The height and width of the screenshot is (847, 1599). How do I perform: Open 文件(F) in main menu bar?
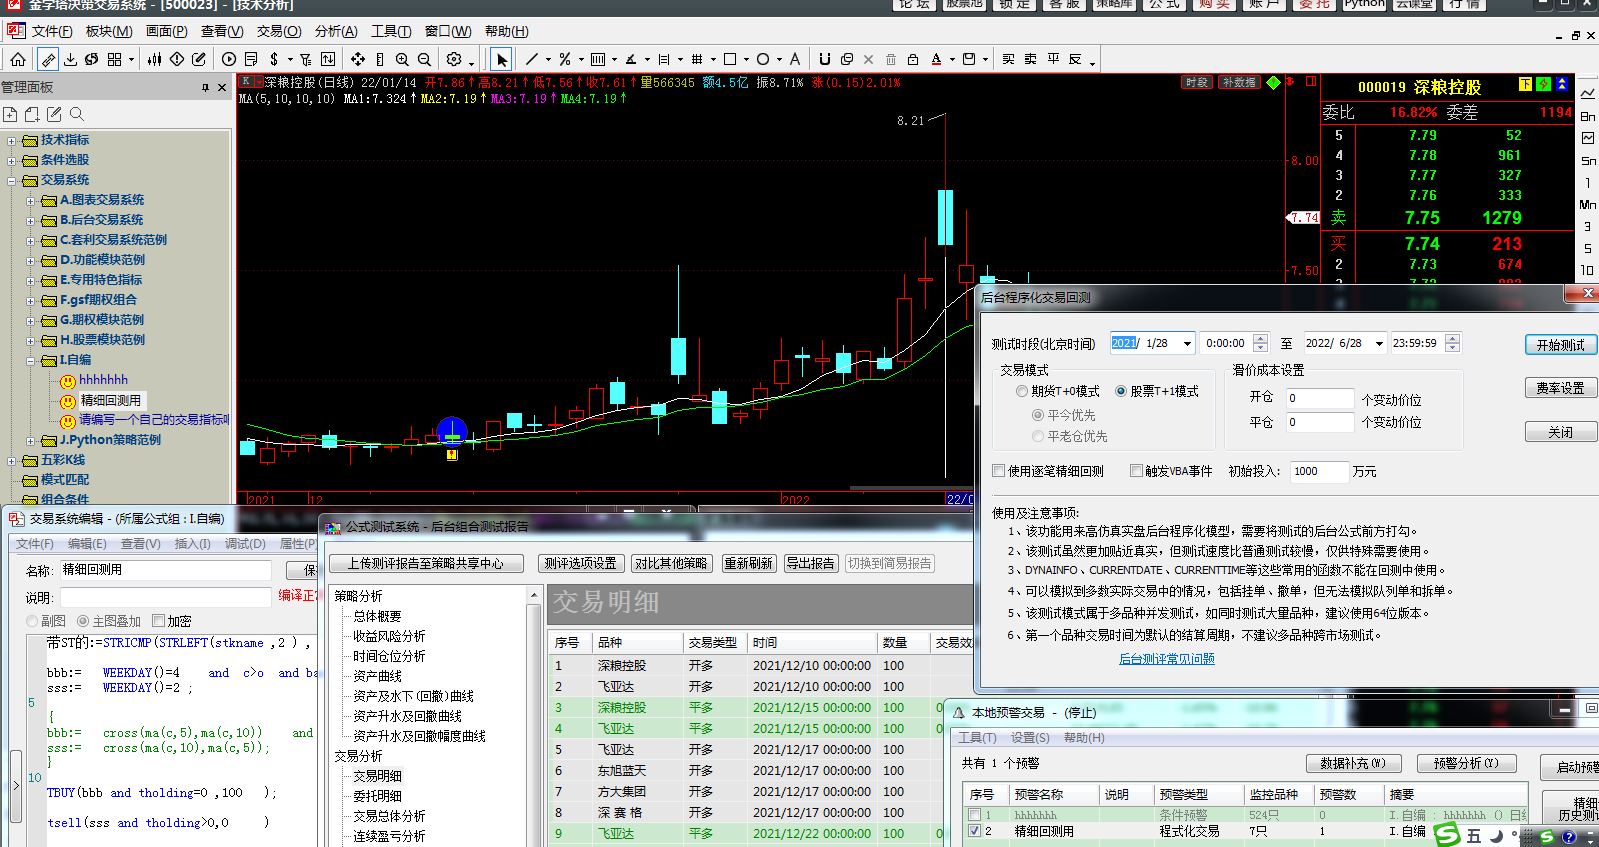coord(51,31)
